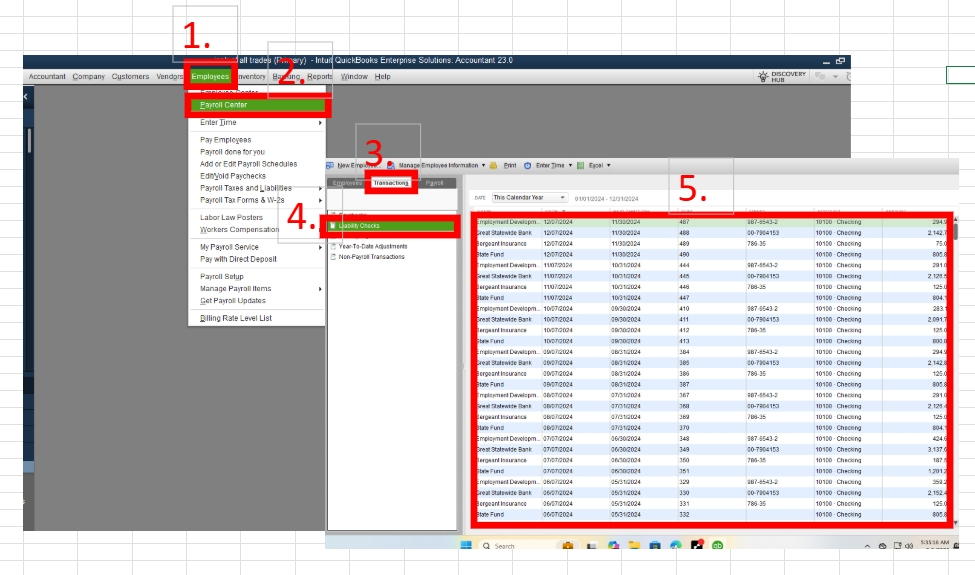
Task: Choose Pay with Direct Deposit
Action: 238,259
